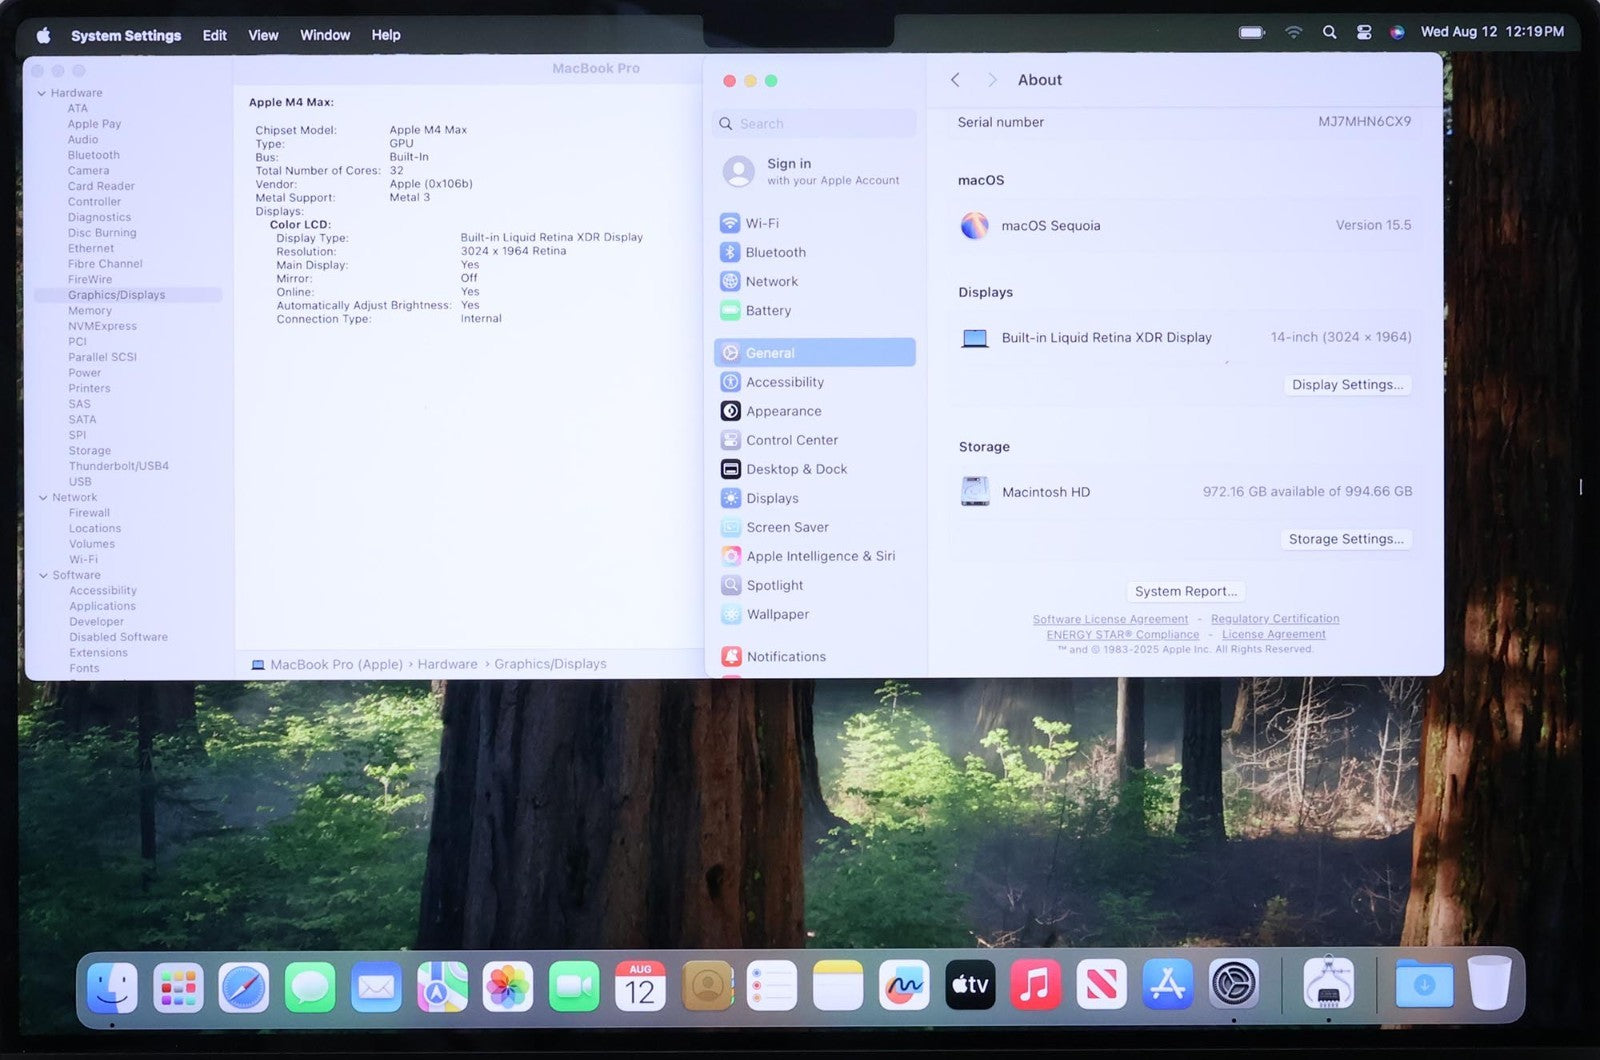The image size is (1600, 1060).
Task: Select Thunderbolt/USB4 in the System Information sidebar
Action: 119,466
